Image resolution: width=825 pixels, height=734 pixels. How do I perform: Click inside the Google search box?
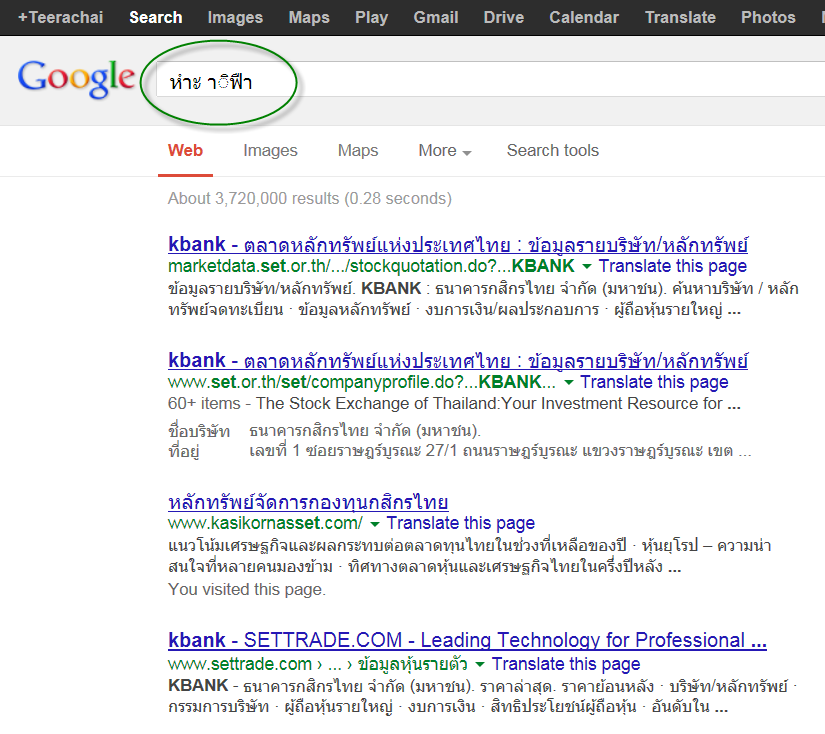490,79
